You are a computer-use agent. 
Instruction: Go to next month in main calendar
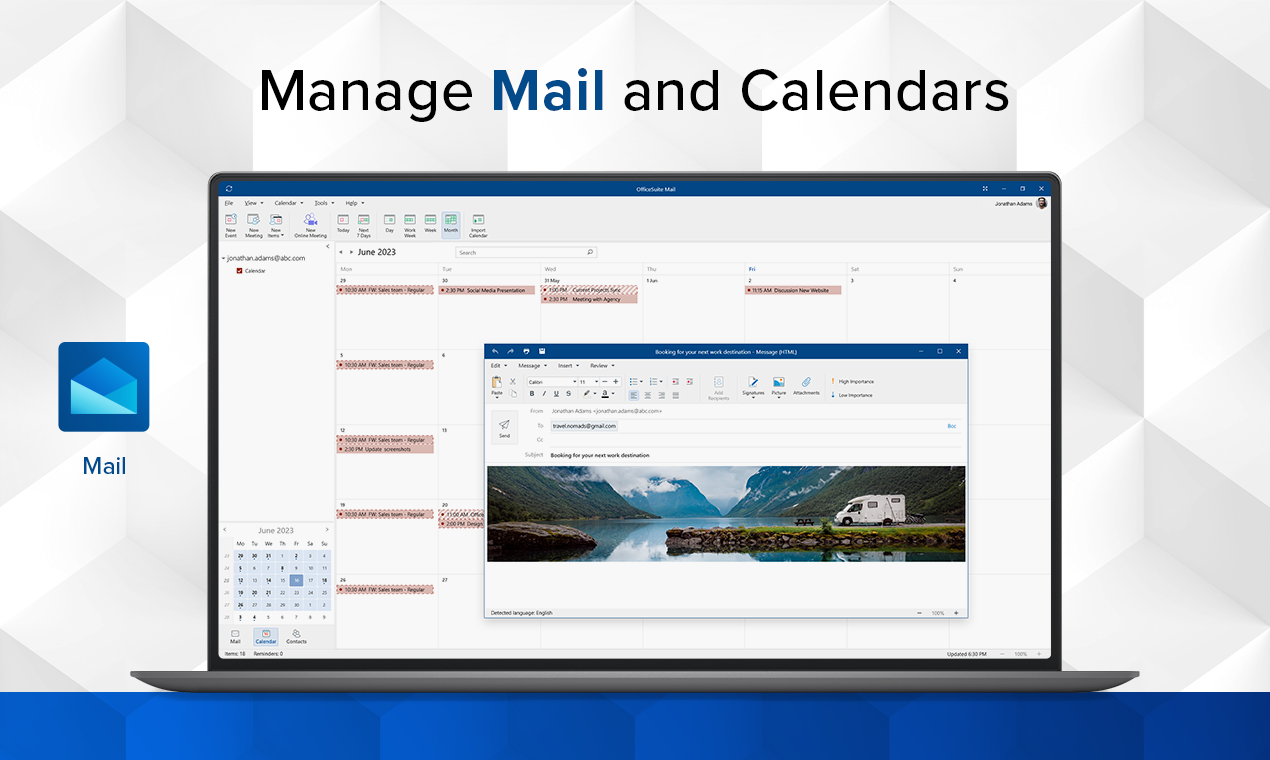(351, 252)
